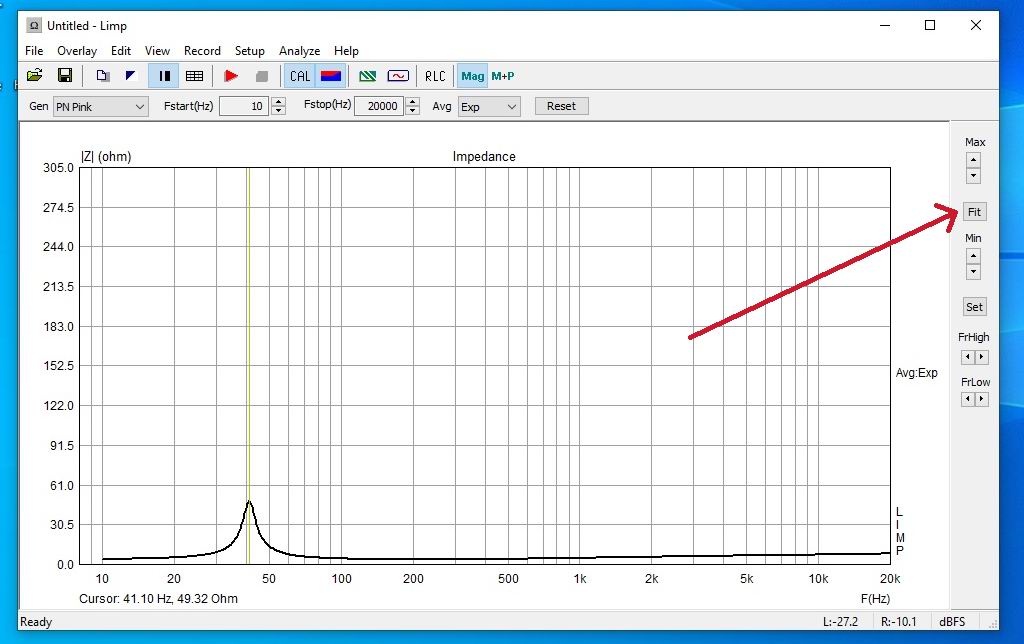Click the Reset button
The height and width of the screenshot is (644, 1024).
pyautogui.click(x=562, y=106)
